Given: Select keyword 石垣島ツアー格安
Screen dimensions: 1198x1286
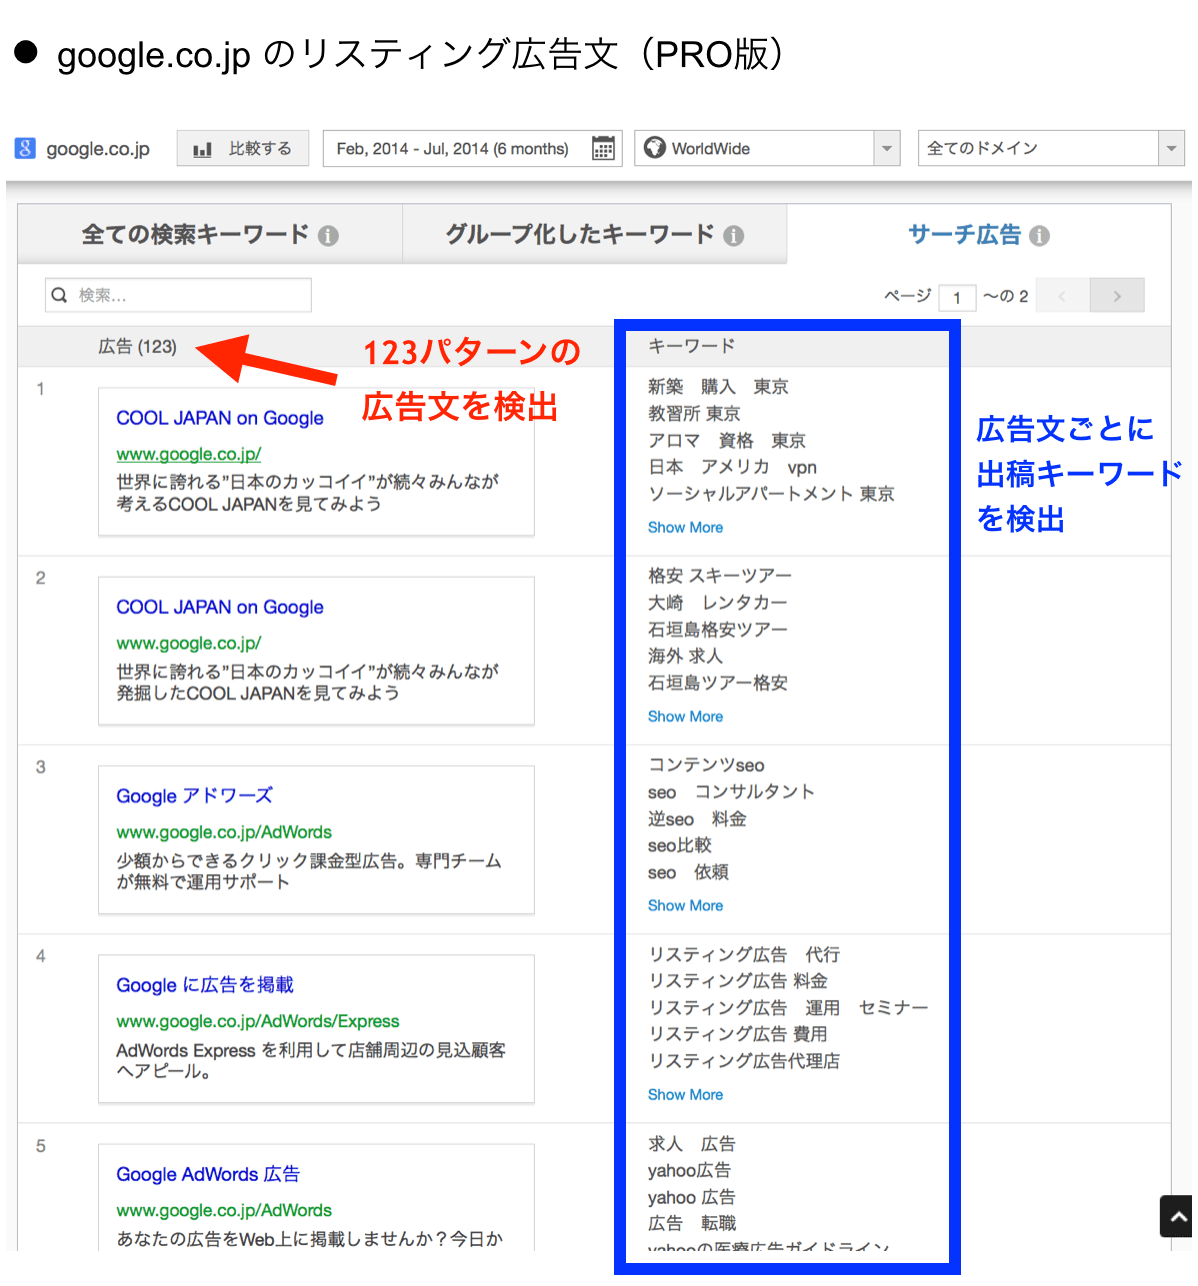Looking at the screenshot, I should coord(717,683).
